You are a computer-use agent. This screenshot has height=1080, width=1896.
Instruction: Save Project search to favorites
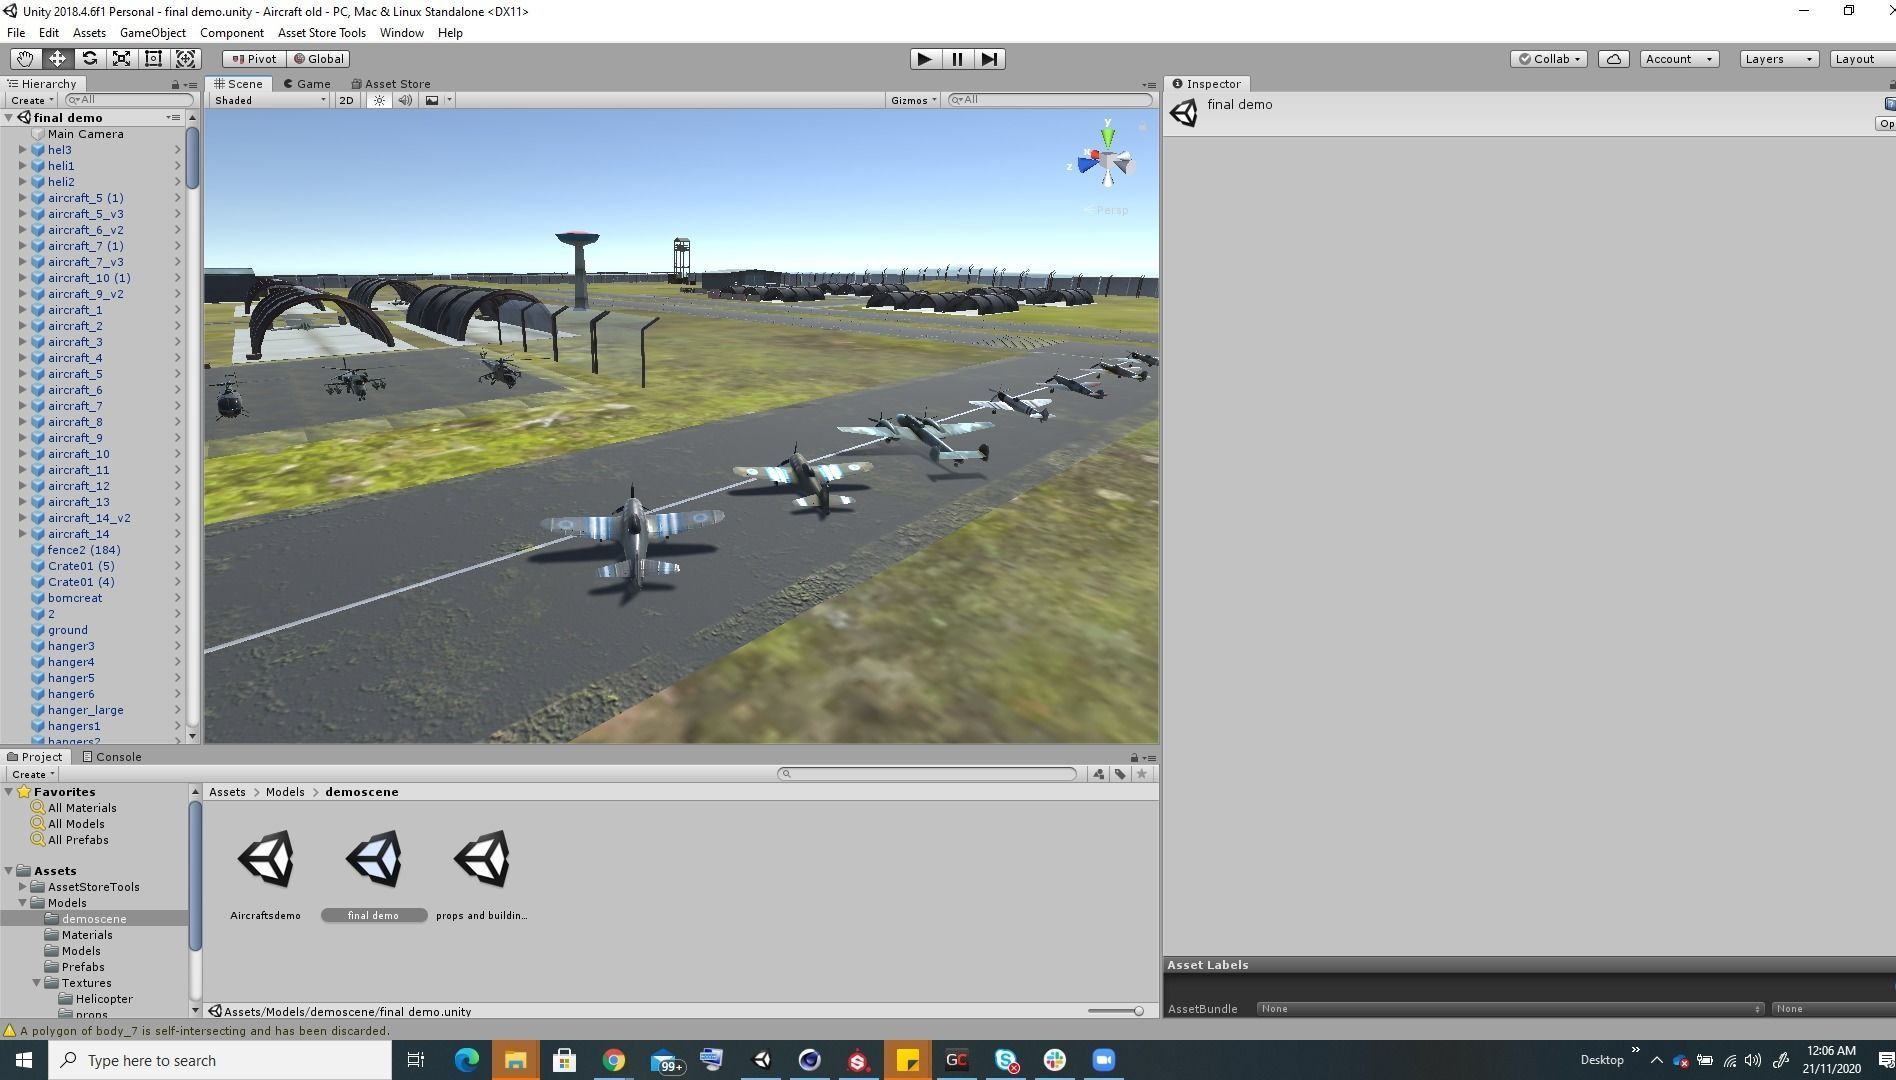pos(1142,774)
